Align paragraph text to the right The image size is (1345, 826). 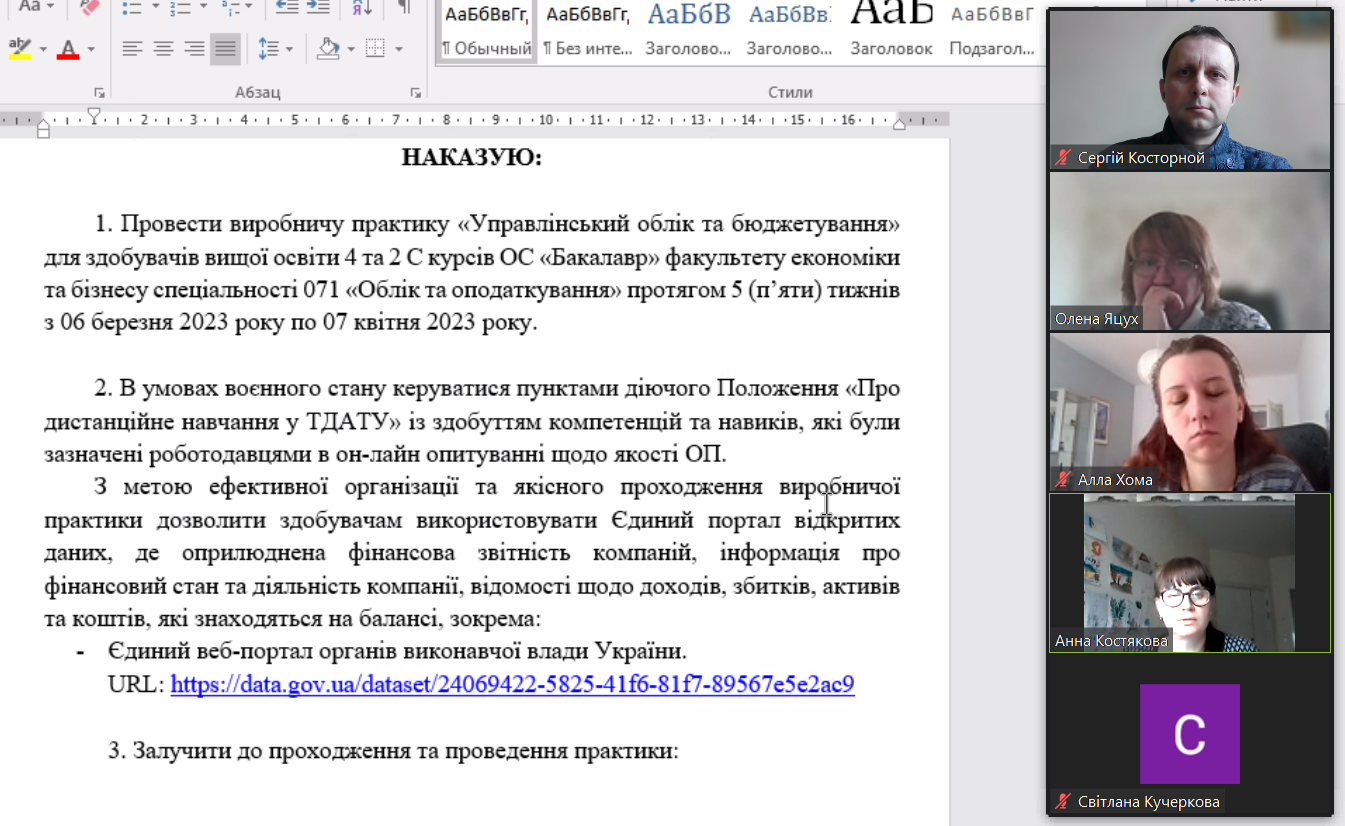point(194,48)
